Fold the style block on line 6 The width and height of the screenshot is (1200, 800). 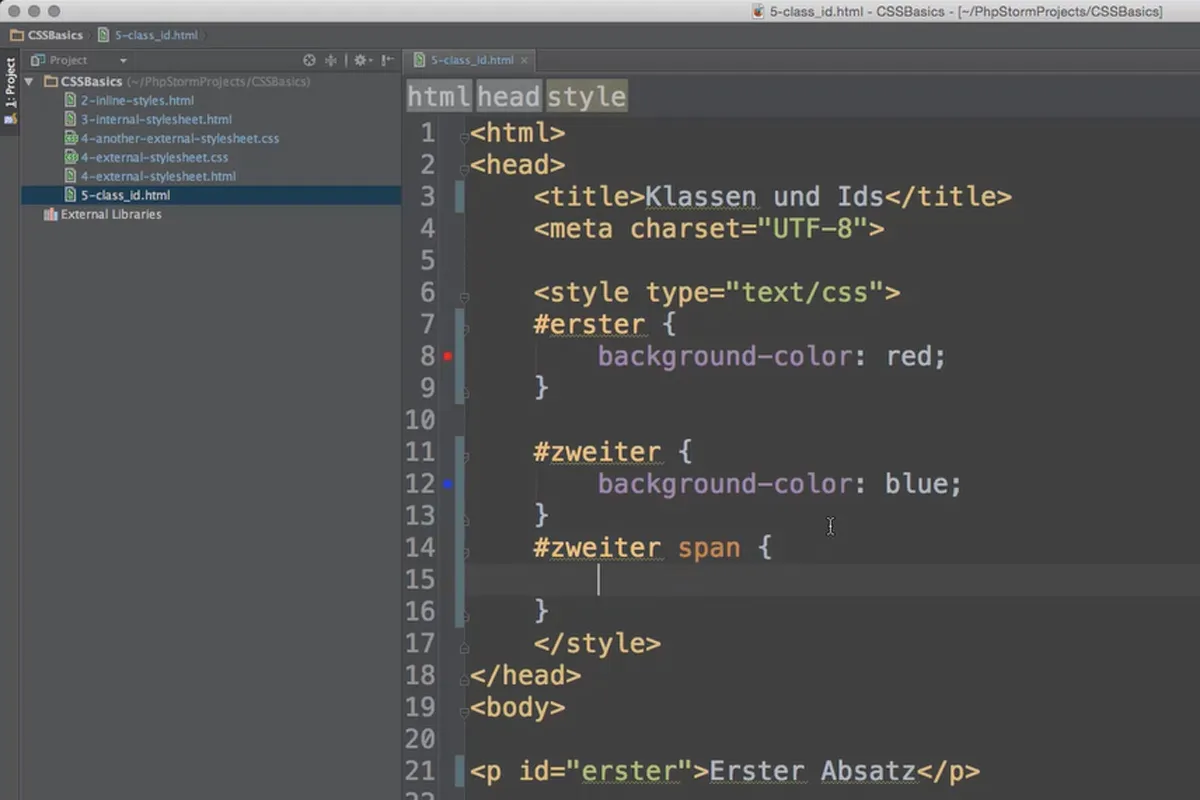click(464, 297)
